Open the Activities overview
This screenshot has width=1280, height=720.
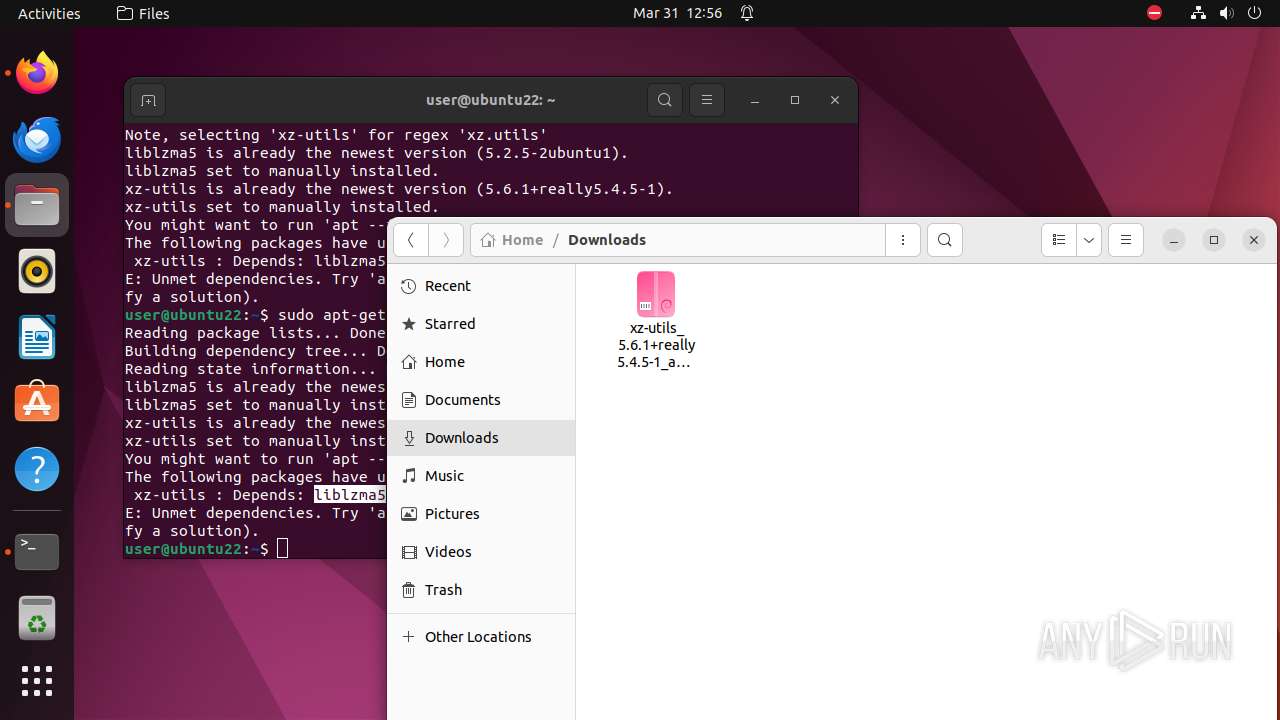pyautogui.click(x=49, y=13)
